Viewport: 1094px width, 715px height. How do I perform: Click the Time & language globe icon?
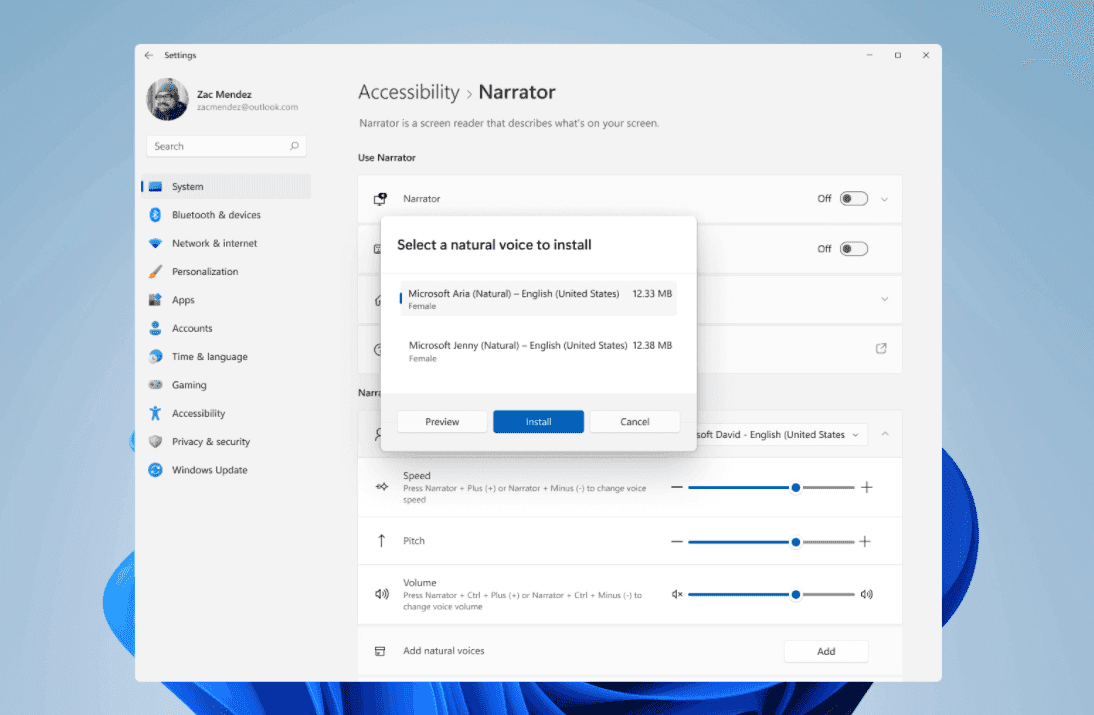tap(156, 356)
